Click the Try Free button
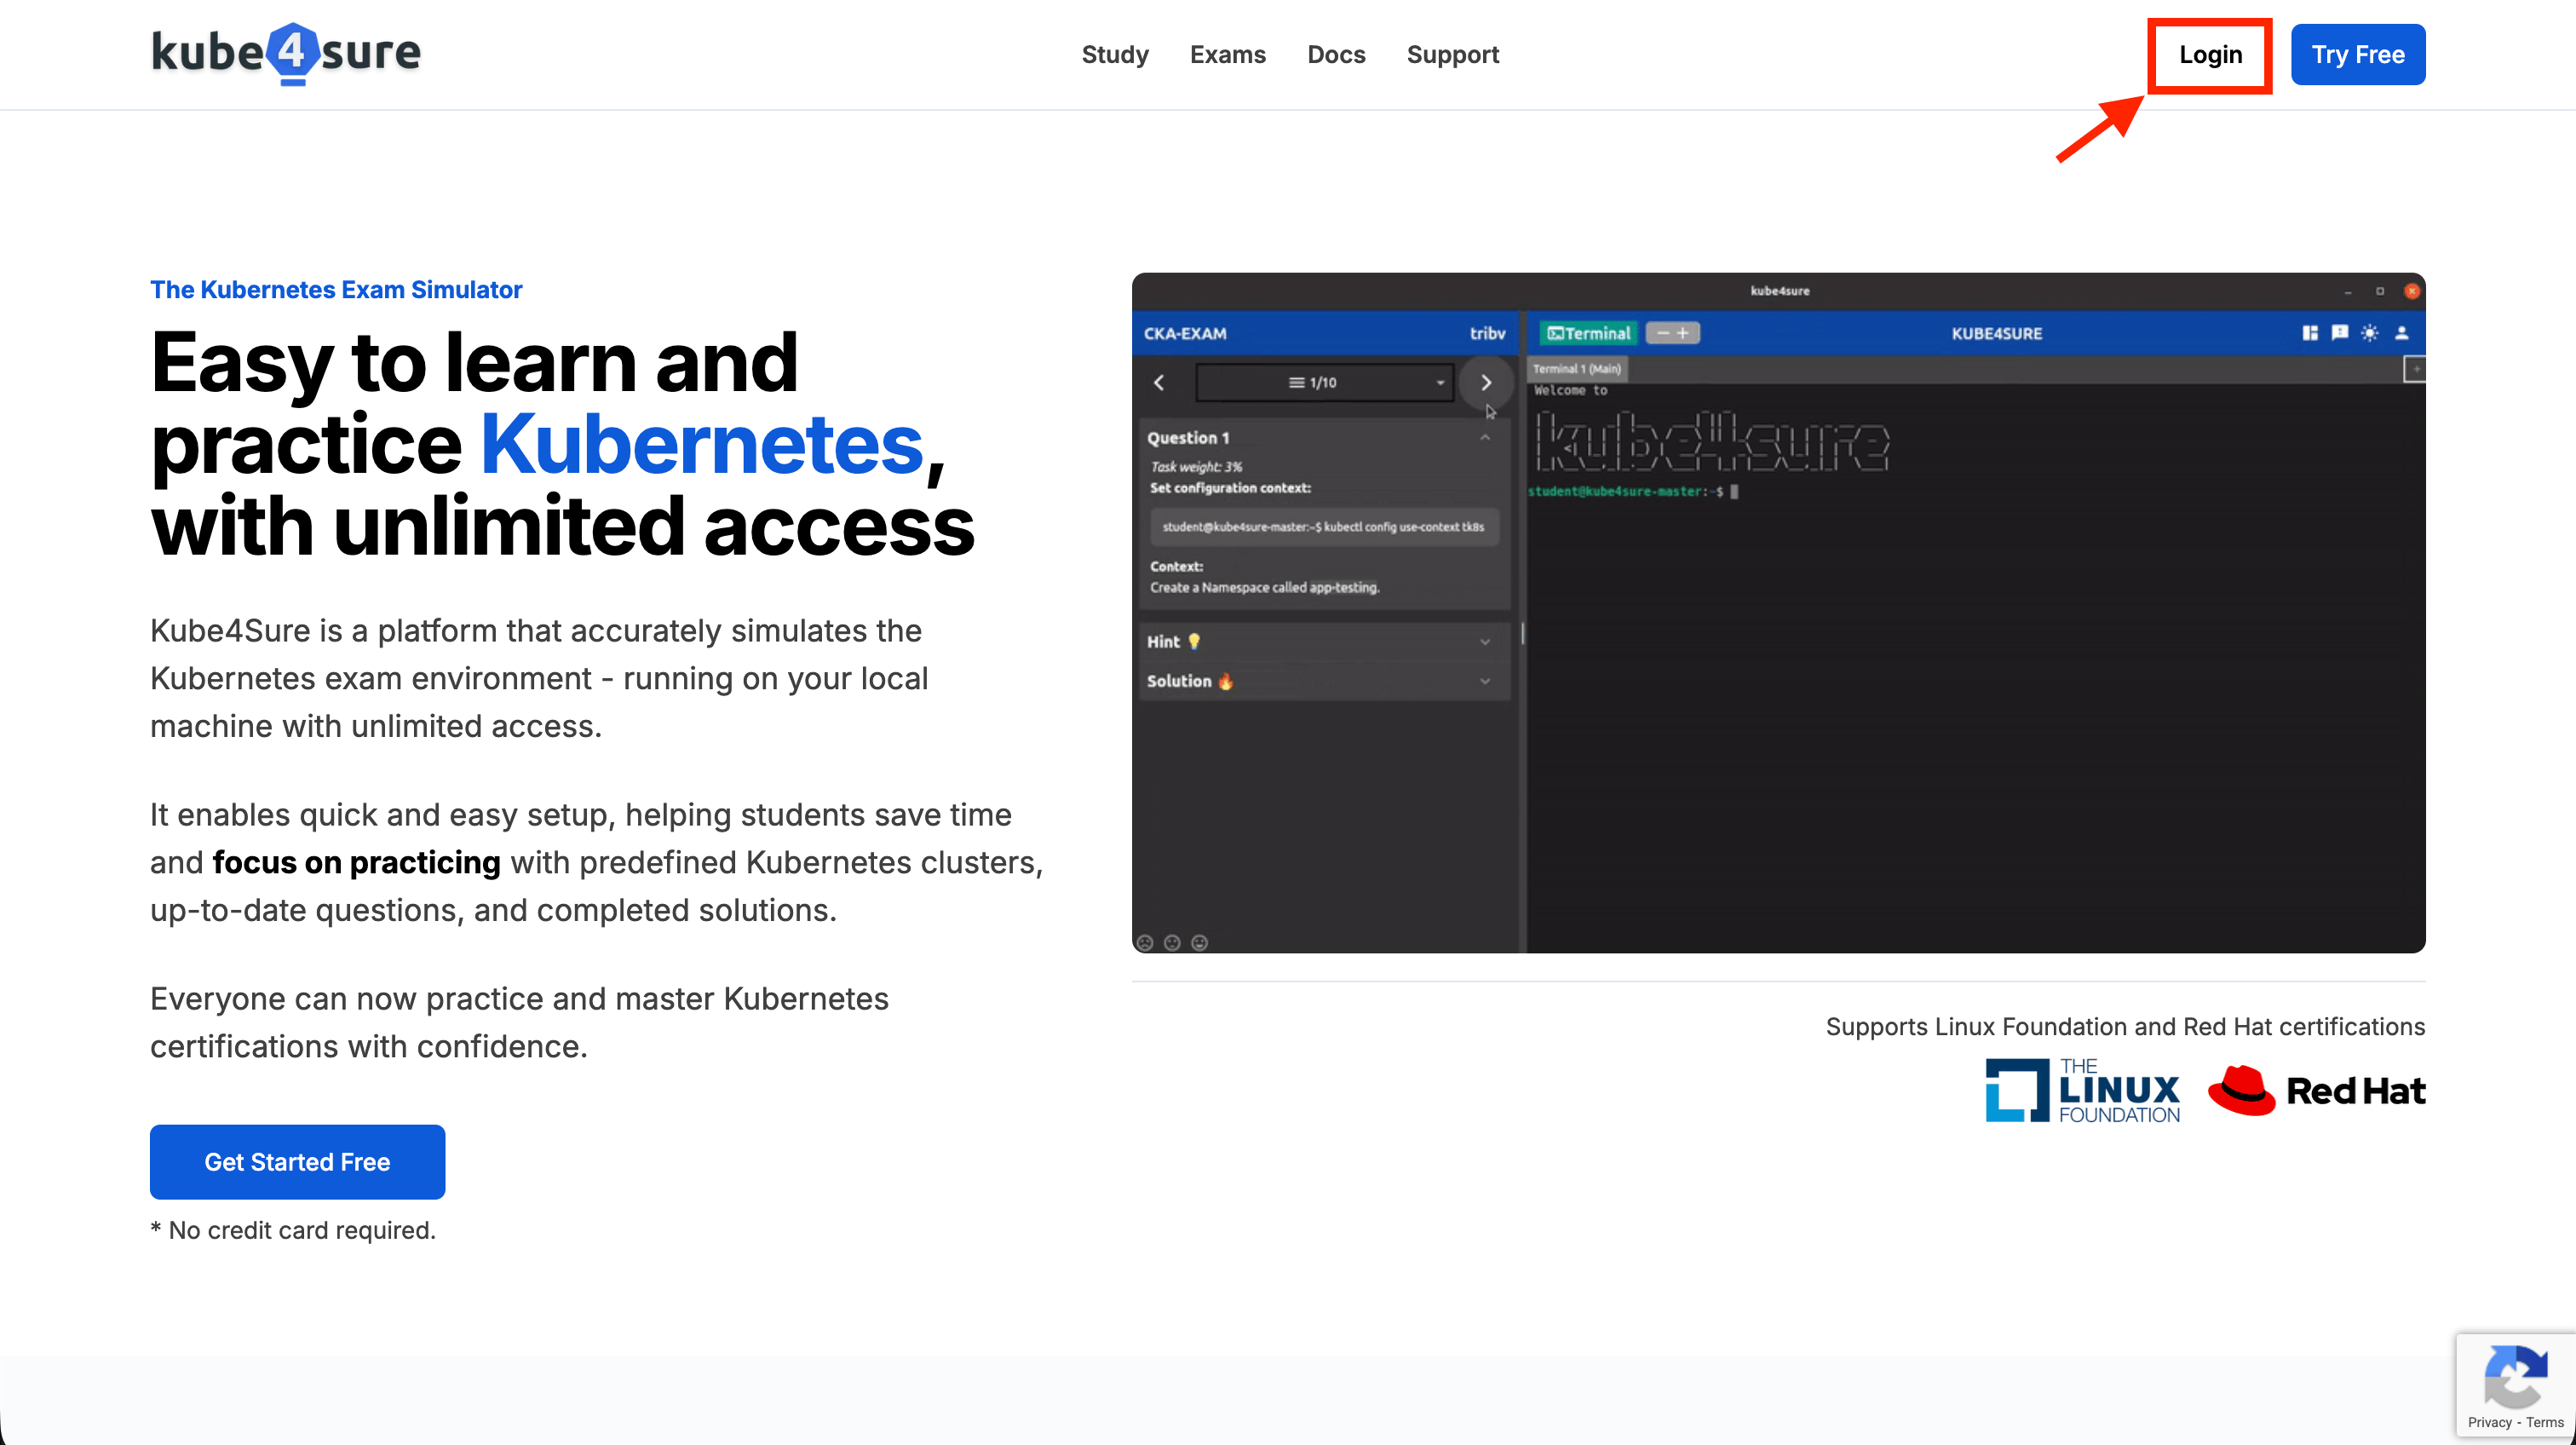The height and width of the screenshot is (1445, 2576). click(2358, 55)
